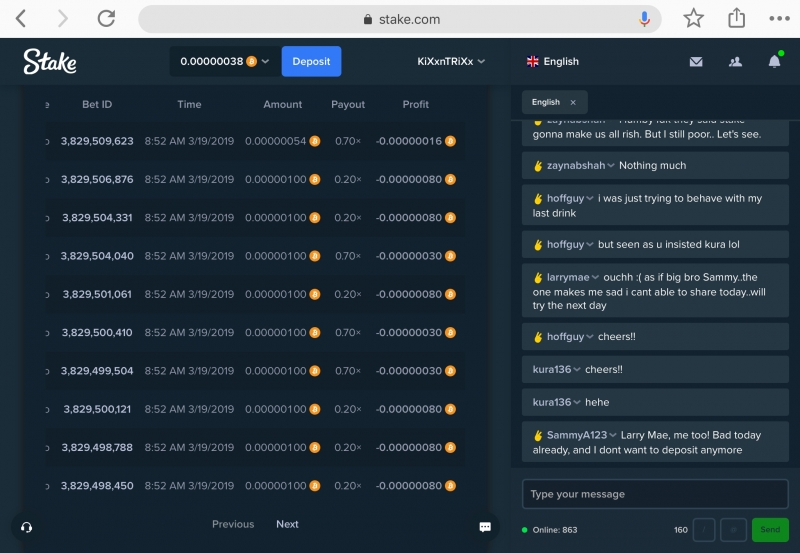Open bet 3,829,499,504
Screen dimensions: 800x553
click(97, 370)
